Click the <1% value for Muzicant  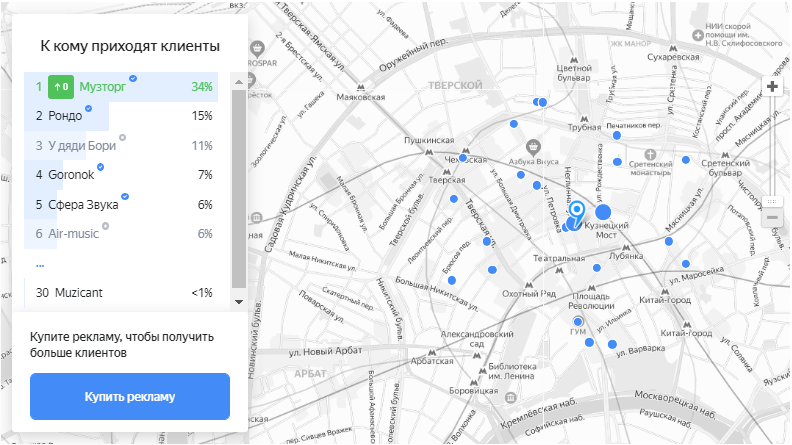tap(202, 292)
